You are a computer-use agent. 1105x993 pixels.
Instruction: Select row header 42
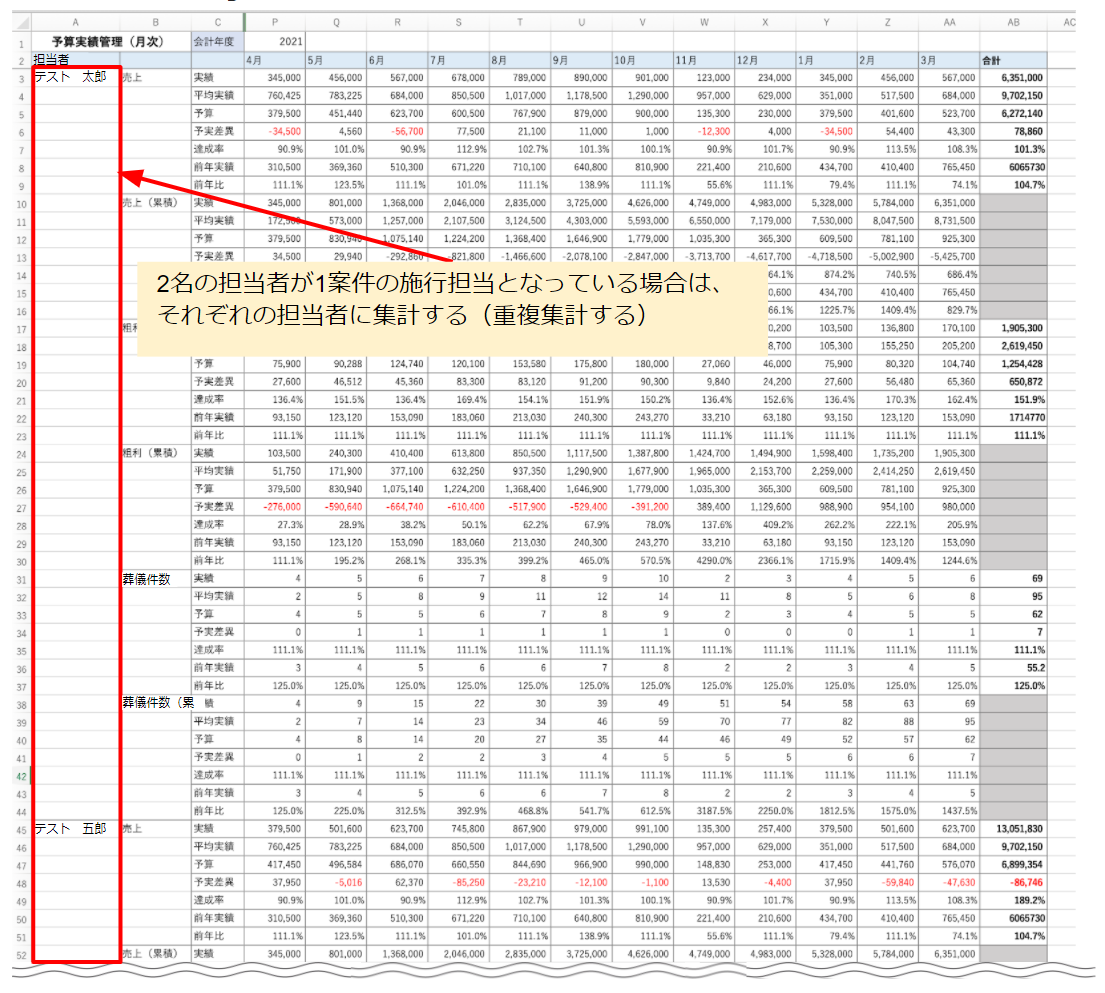pyautogui.click(x=20, y=776)
